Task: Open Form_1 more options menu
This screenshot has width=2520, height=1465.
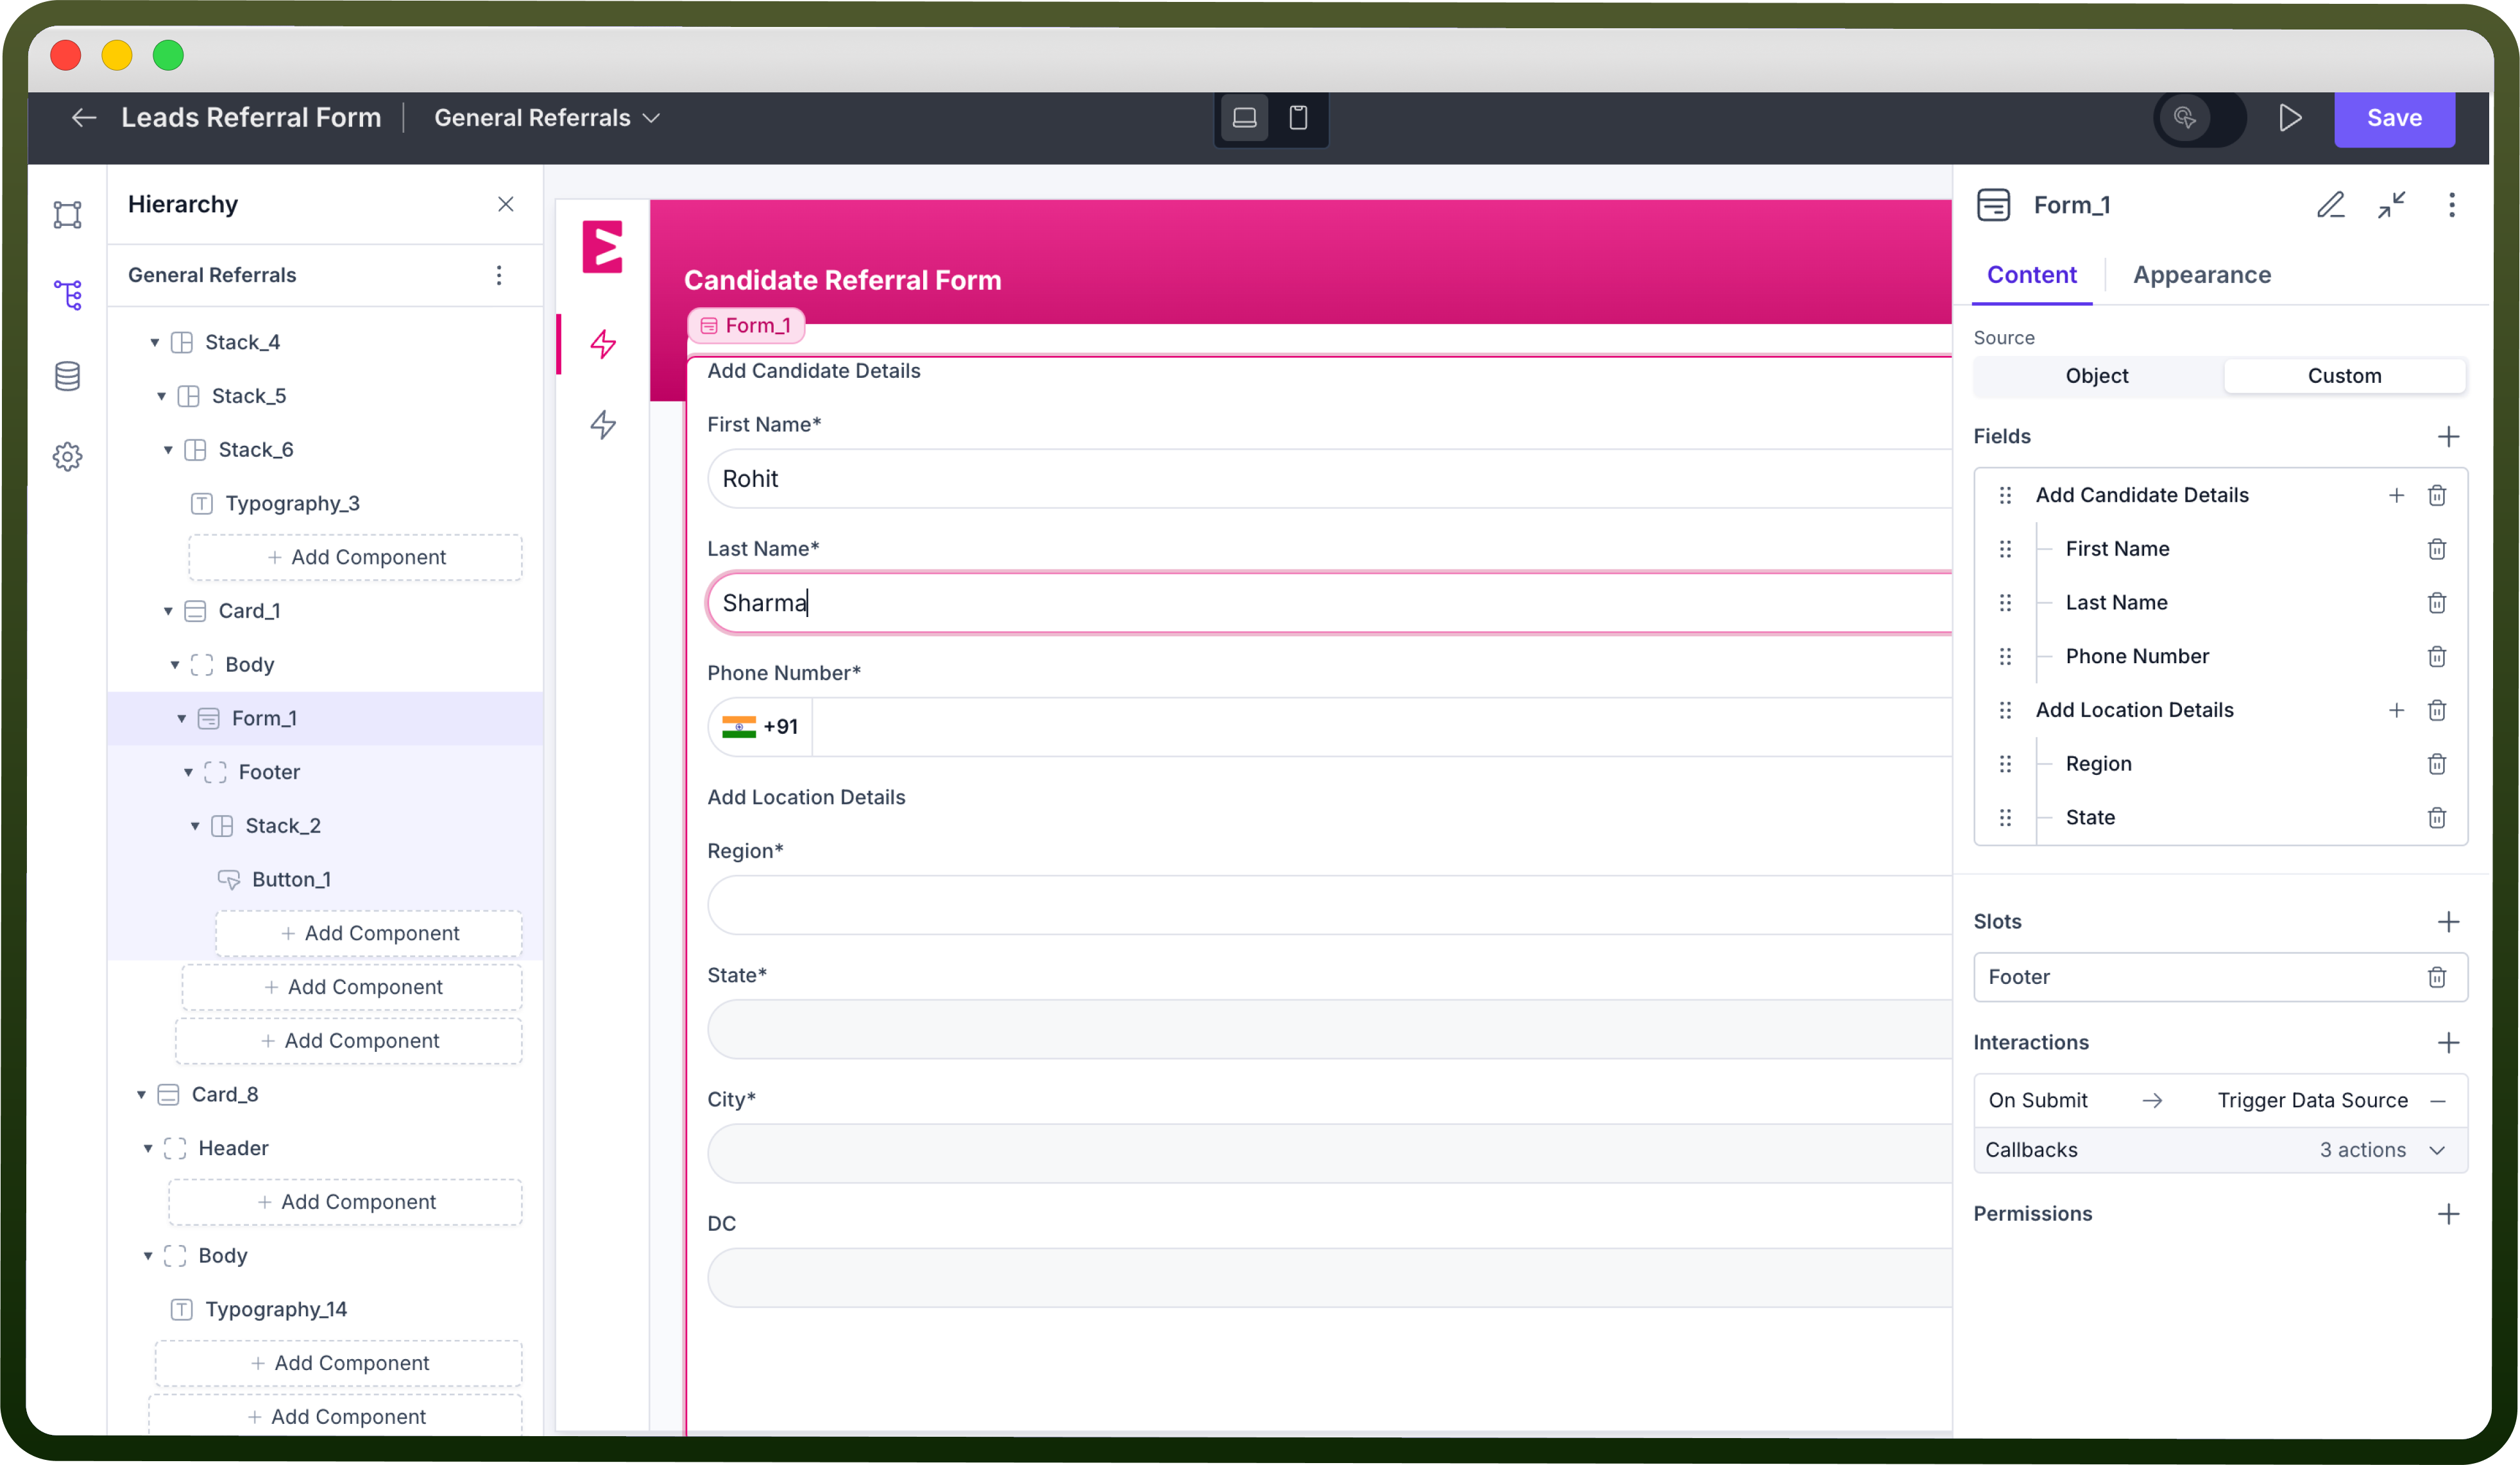Action: pyautogui.click(x=2451, y=205)
